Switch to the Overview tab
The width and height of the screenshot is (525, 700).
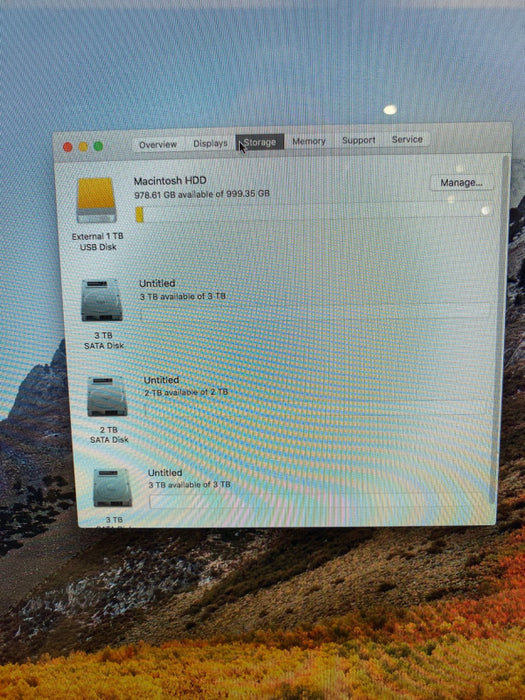pyautogui.click(x=158, y=145)
